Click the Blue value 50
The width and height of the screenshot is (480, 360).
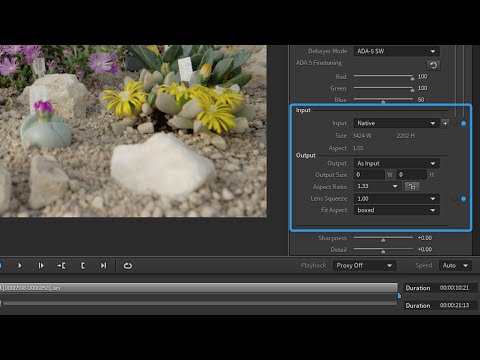tap(421, 100)
